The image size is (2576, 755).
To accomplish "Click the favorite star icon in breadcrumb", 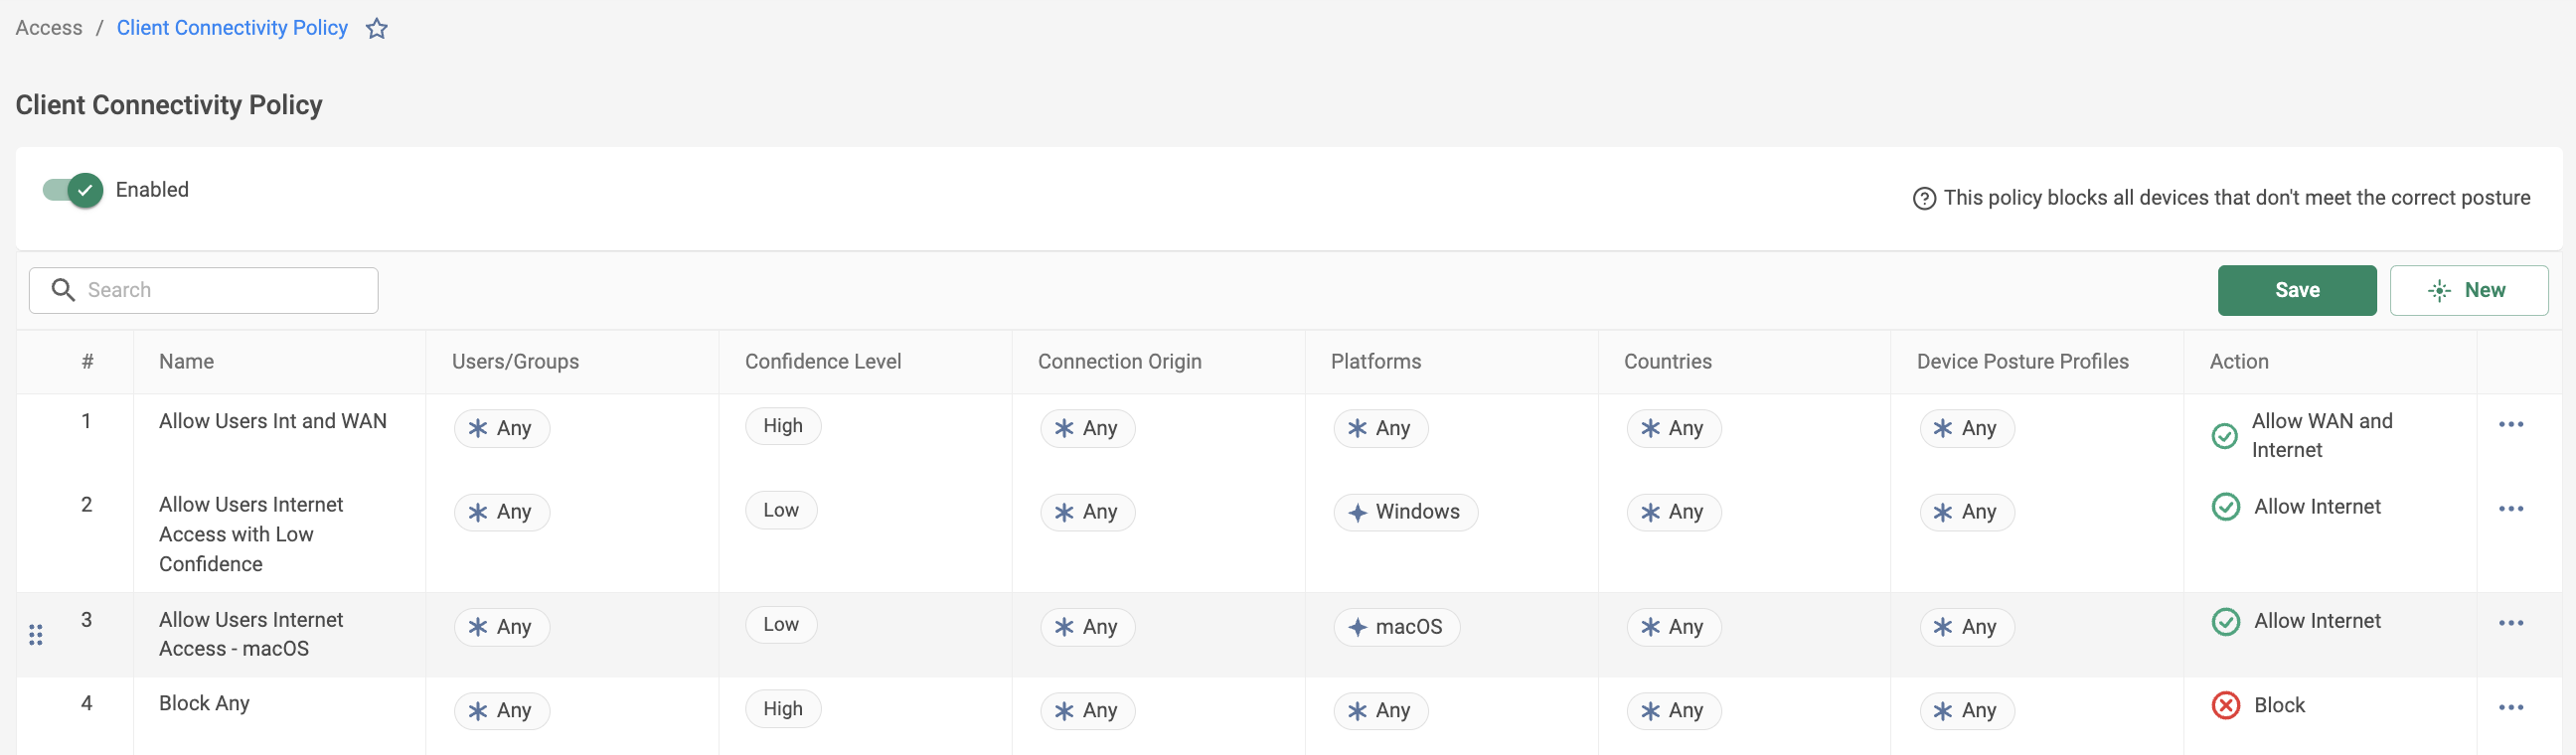I will pos(376,28).
